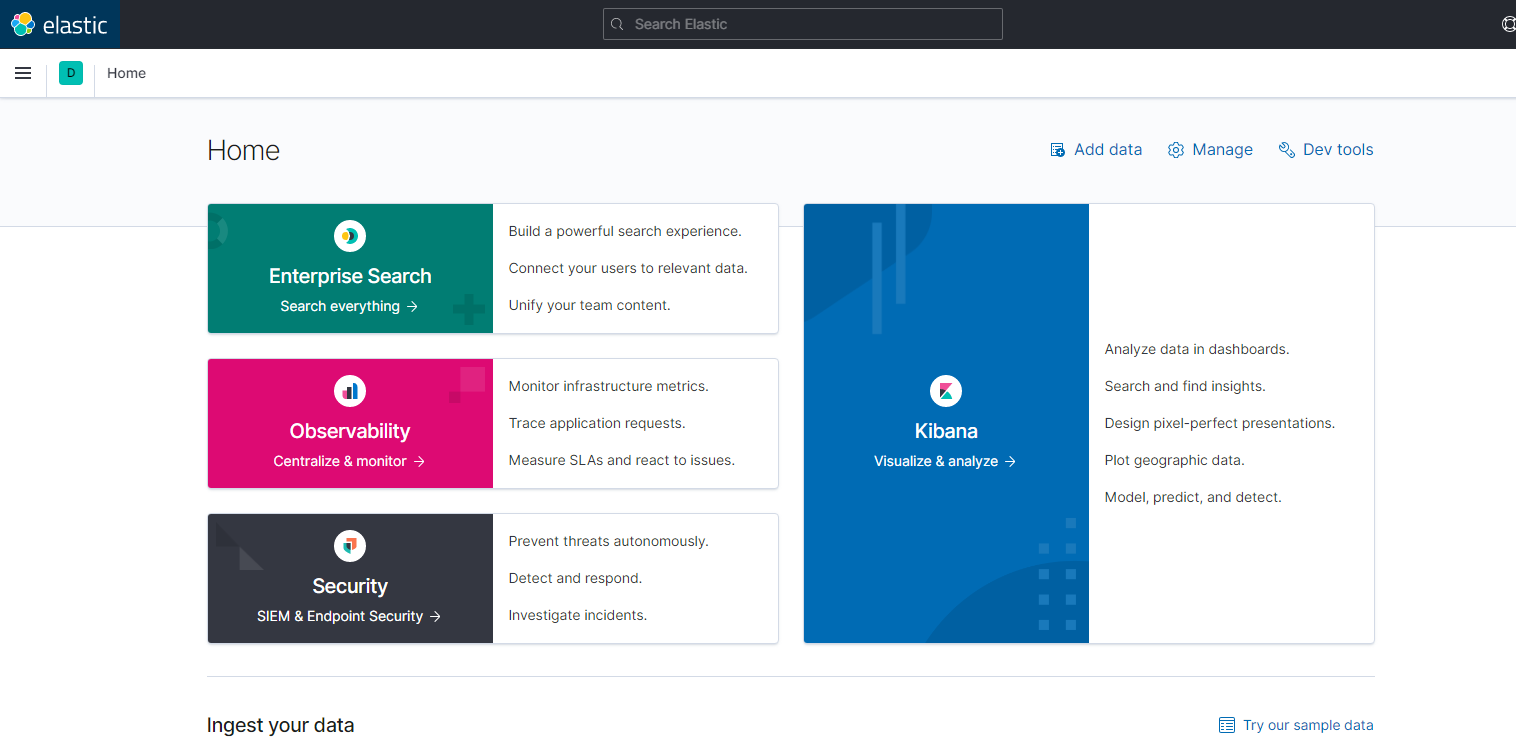Open Security heading
This screenshot has width=1516, height=740.
(350, 586)
